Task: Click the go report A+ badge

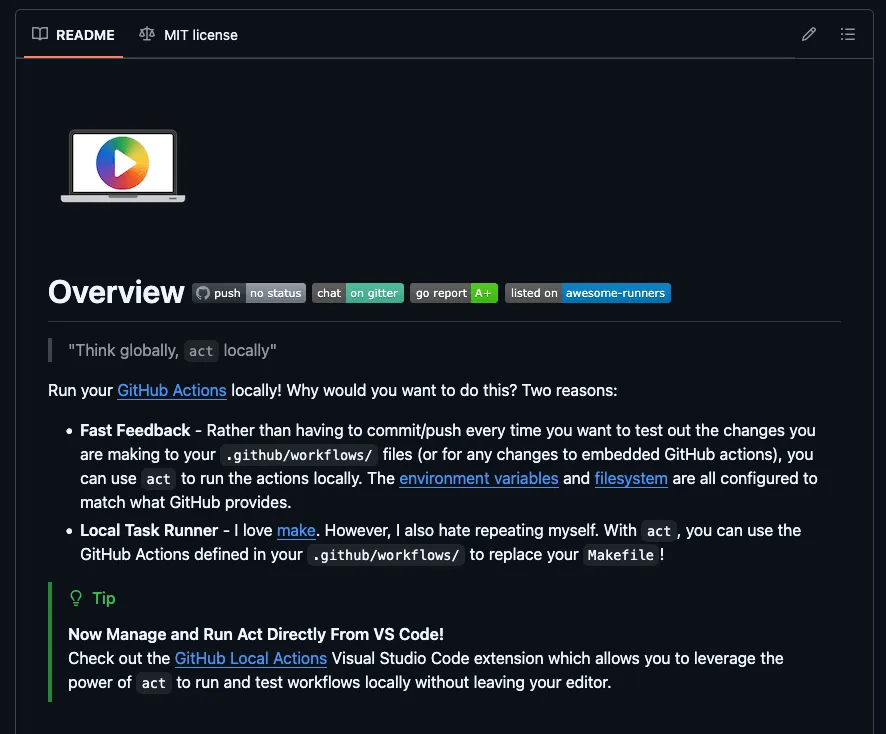Action: (x=453, y=293)
